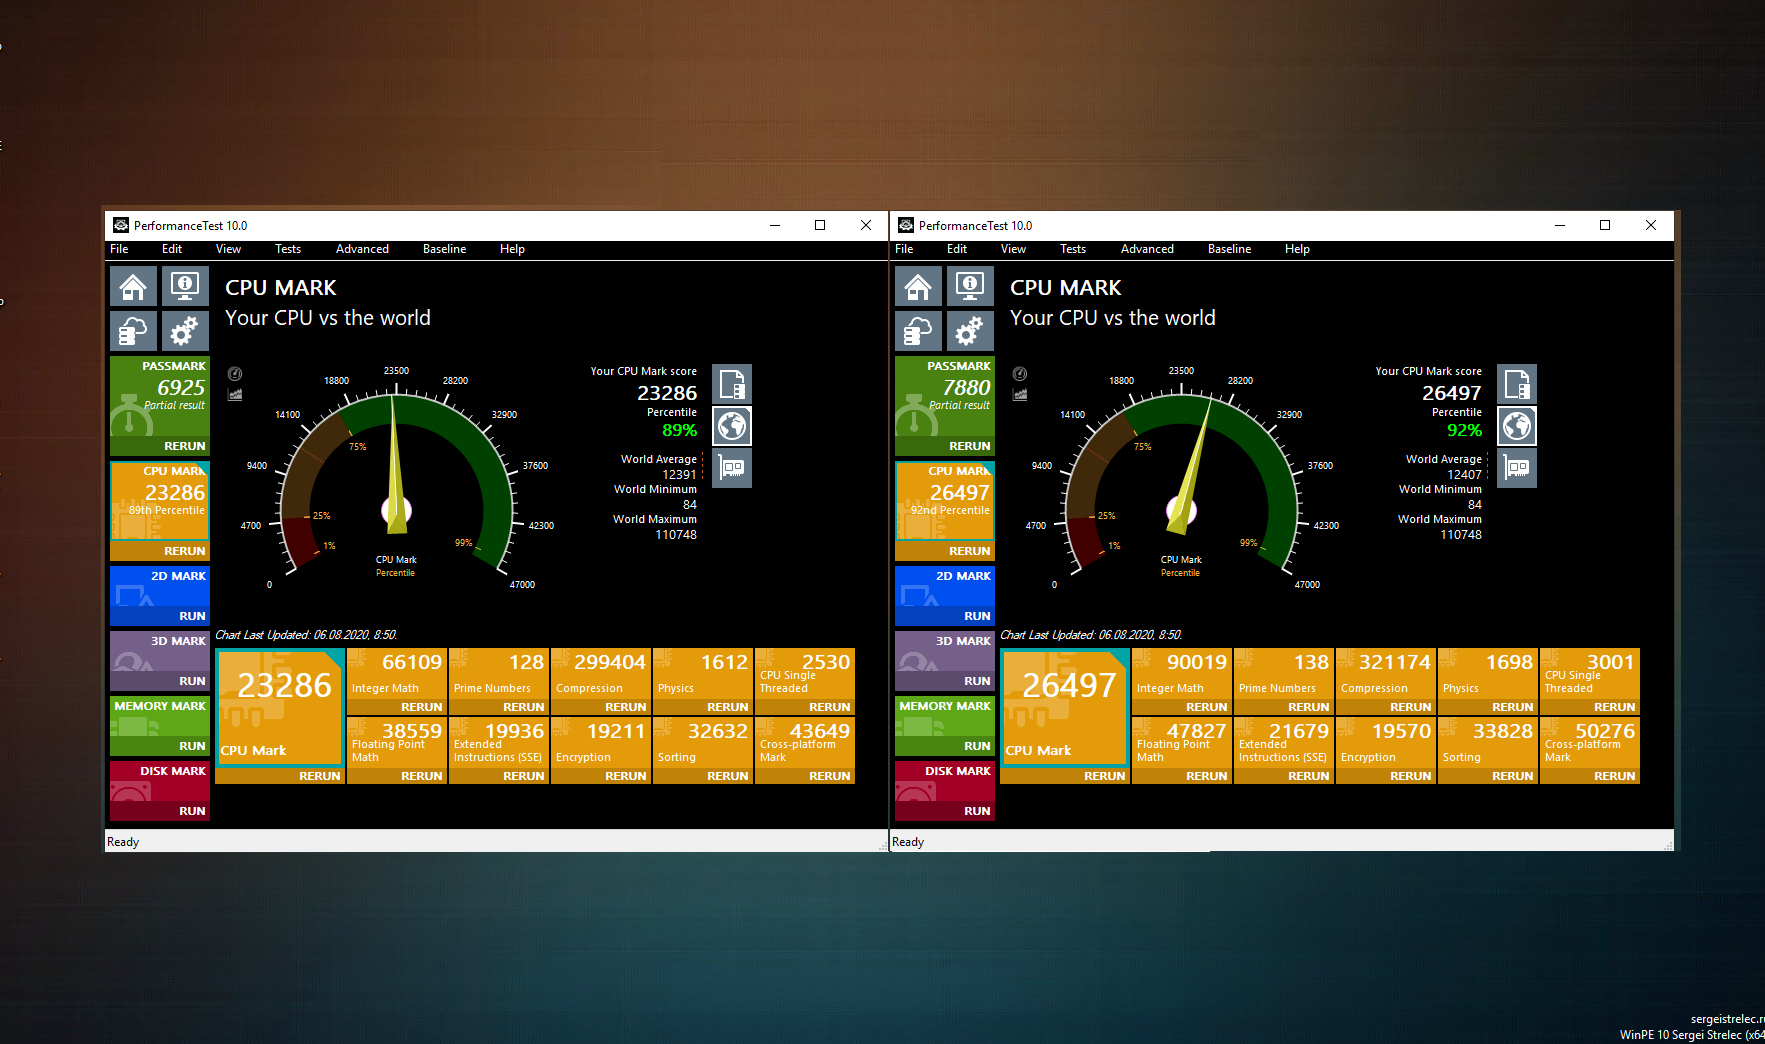
Task: Open the settings gears in the 23286 score window
Action: pos(185,331)
